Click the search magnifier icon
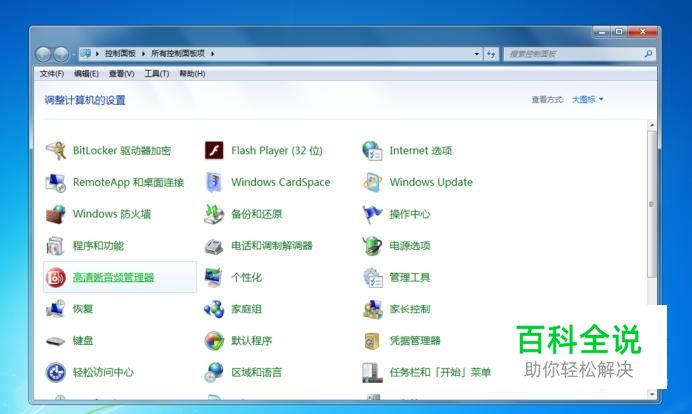The image size is (692, 414). point(648,54)
